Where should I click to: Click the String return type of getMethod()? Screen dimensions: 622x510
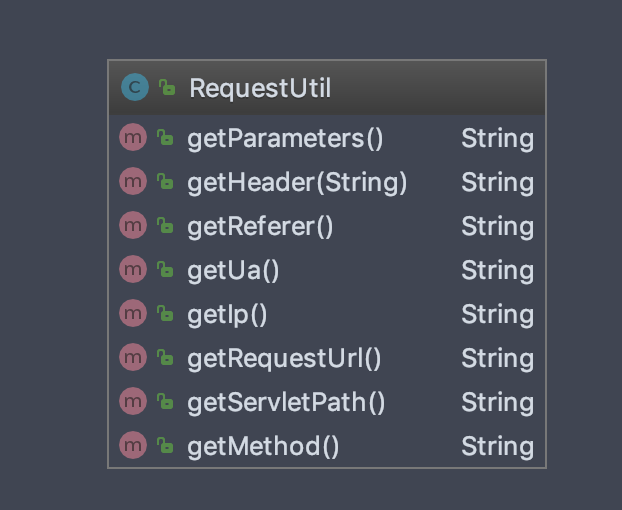(497, 446)
